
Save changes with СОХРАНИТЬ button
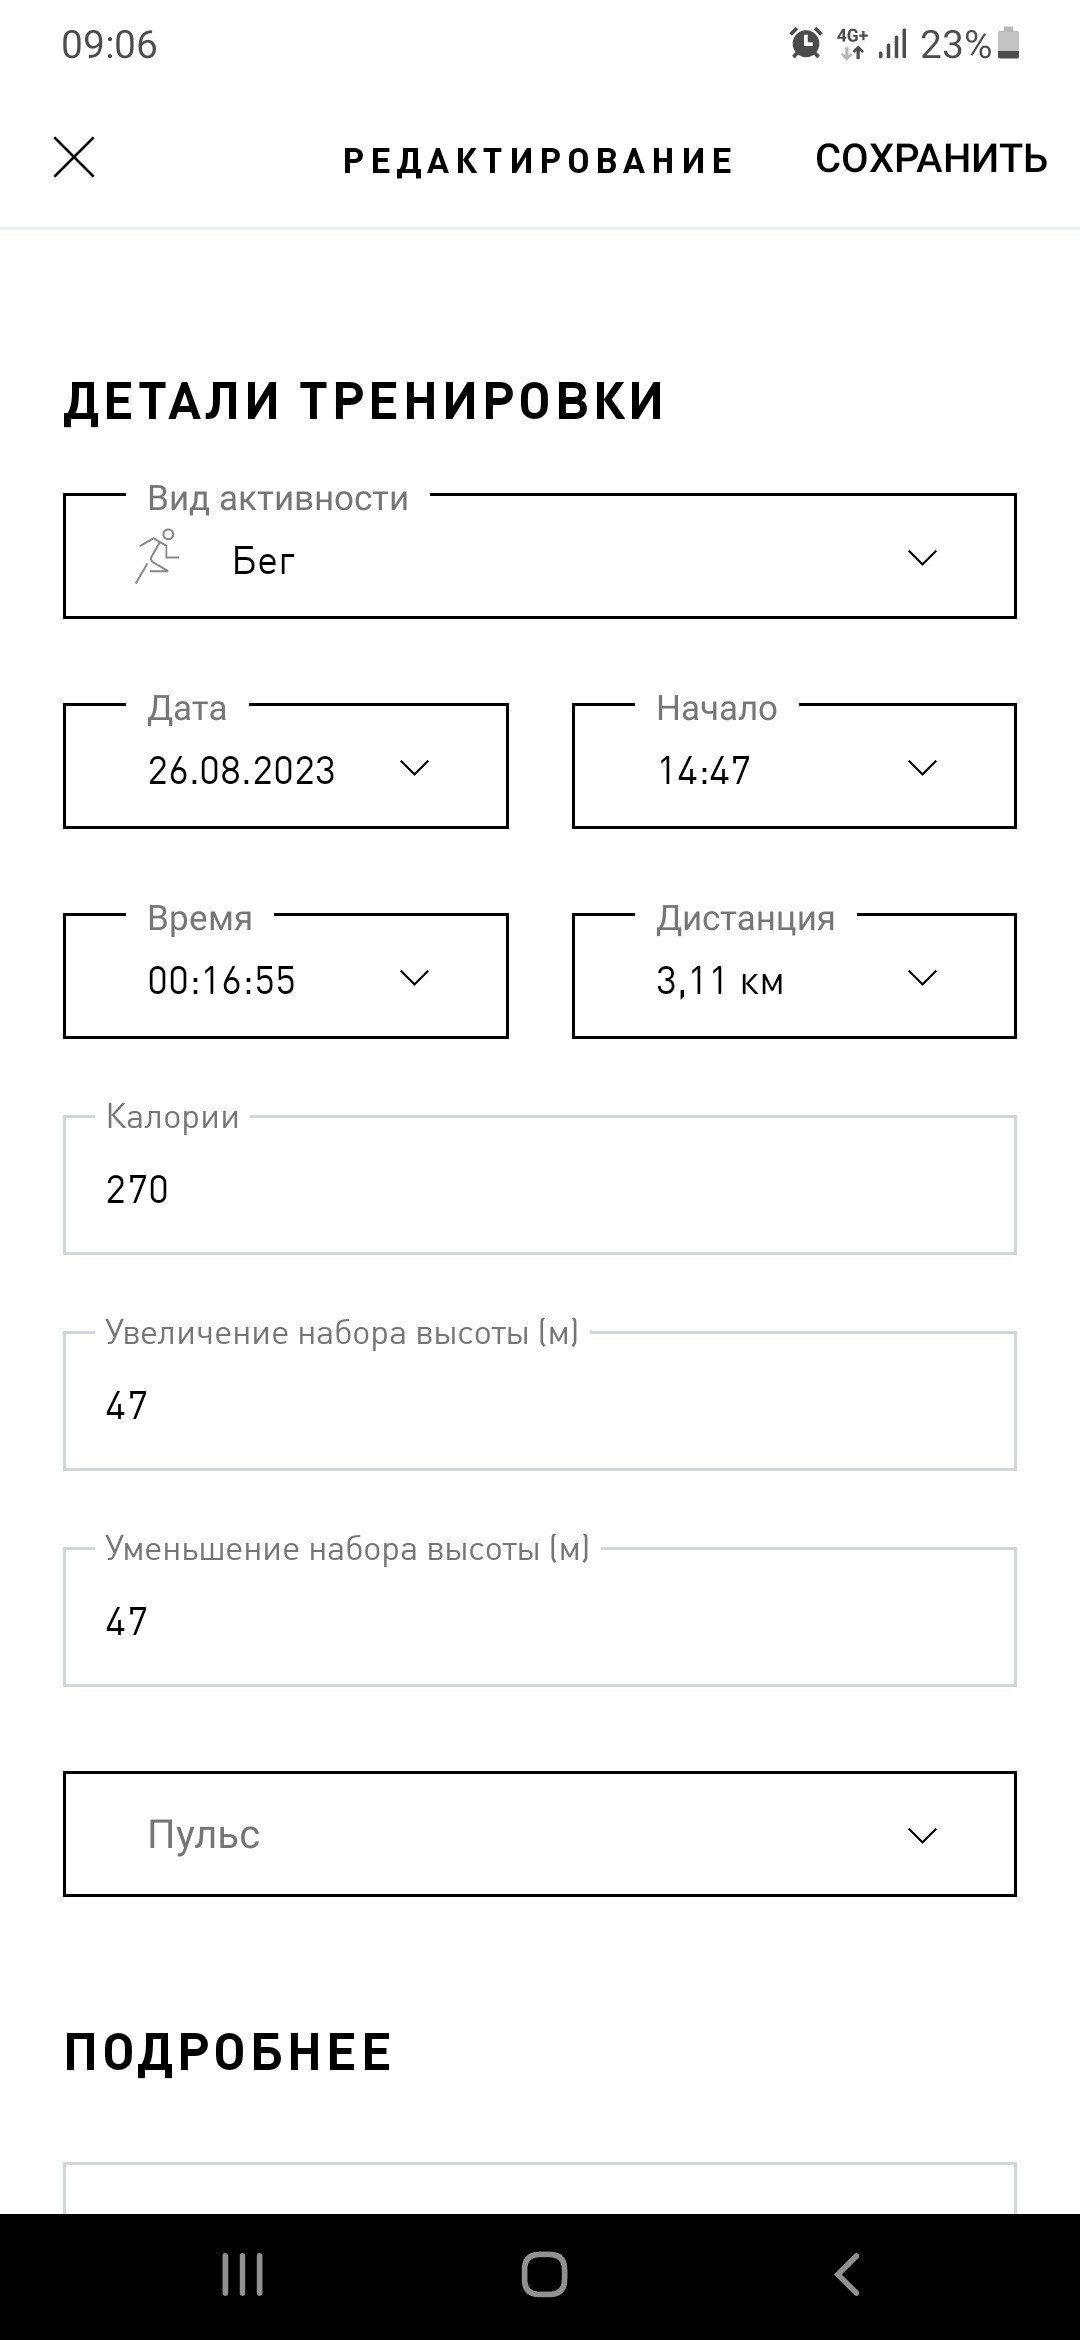(x=931, y=158)
